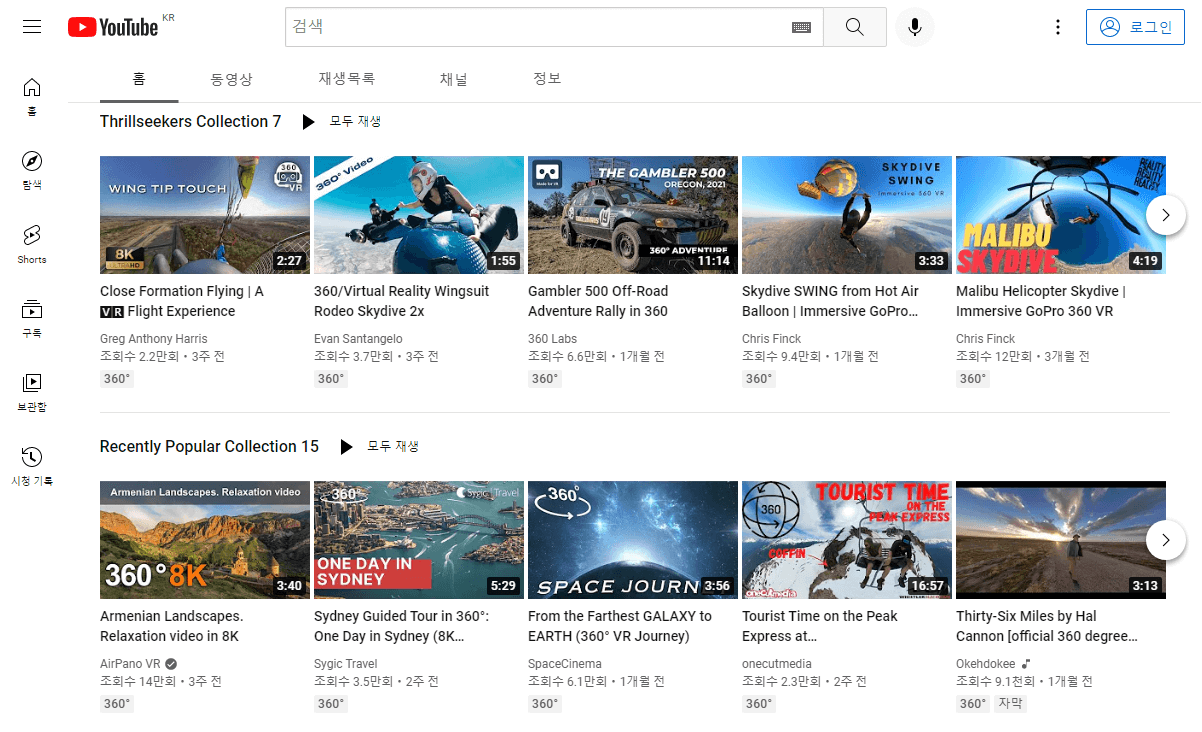This screenshot has height=732, width=1202.
Task: Visit Okehdokee channel
Action: [986, 664]
